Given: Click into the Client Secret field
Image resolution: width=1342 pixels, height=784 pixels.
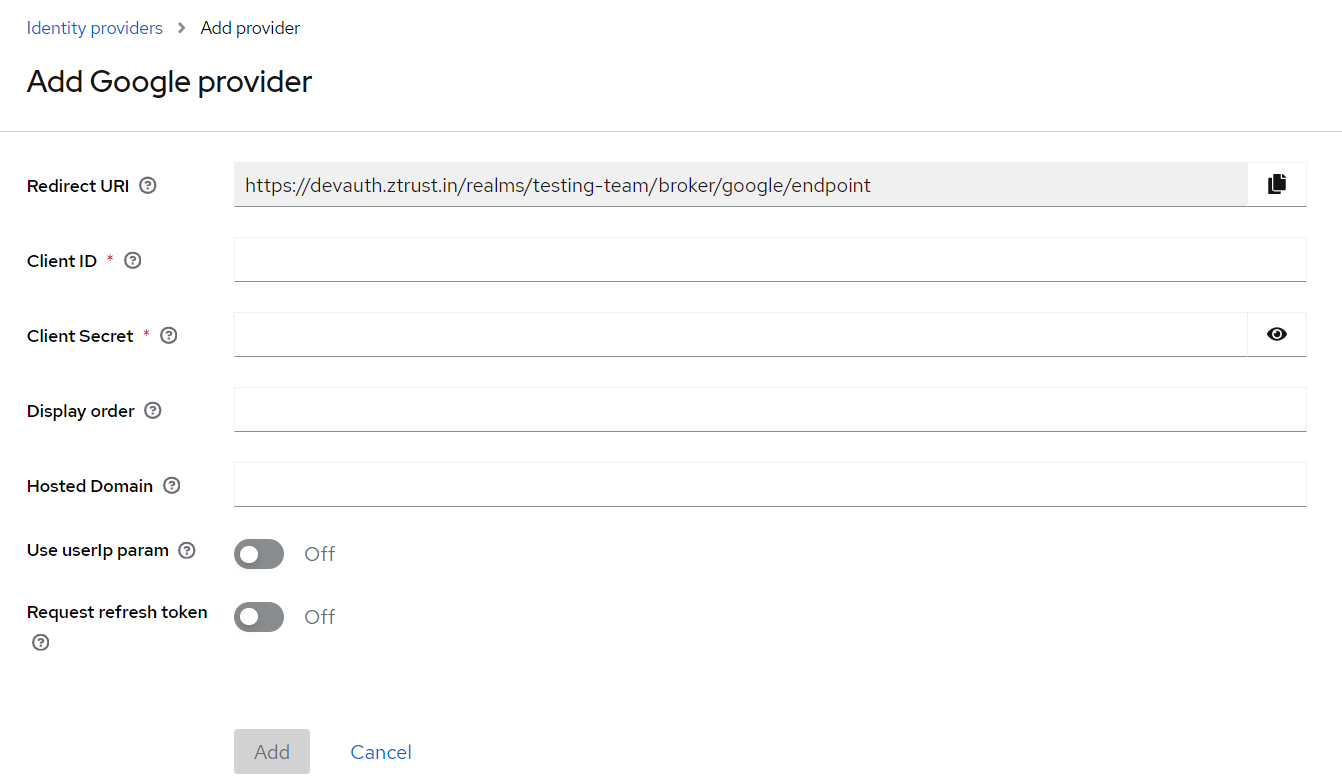Looking at the screenshot, I should (740, 335).
